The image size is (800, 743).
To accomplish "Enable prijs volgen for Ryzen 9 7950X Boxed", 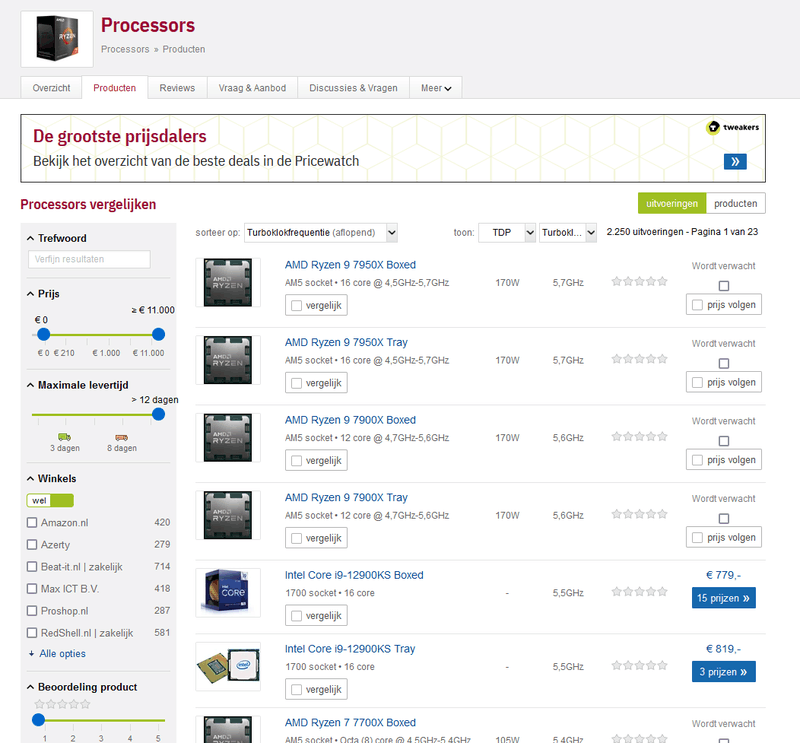I will pyautogui.click(x=723, y=305).
